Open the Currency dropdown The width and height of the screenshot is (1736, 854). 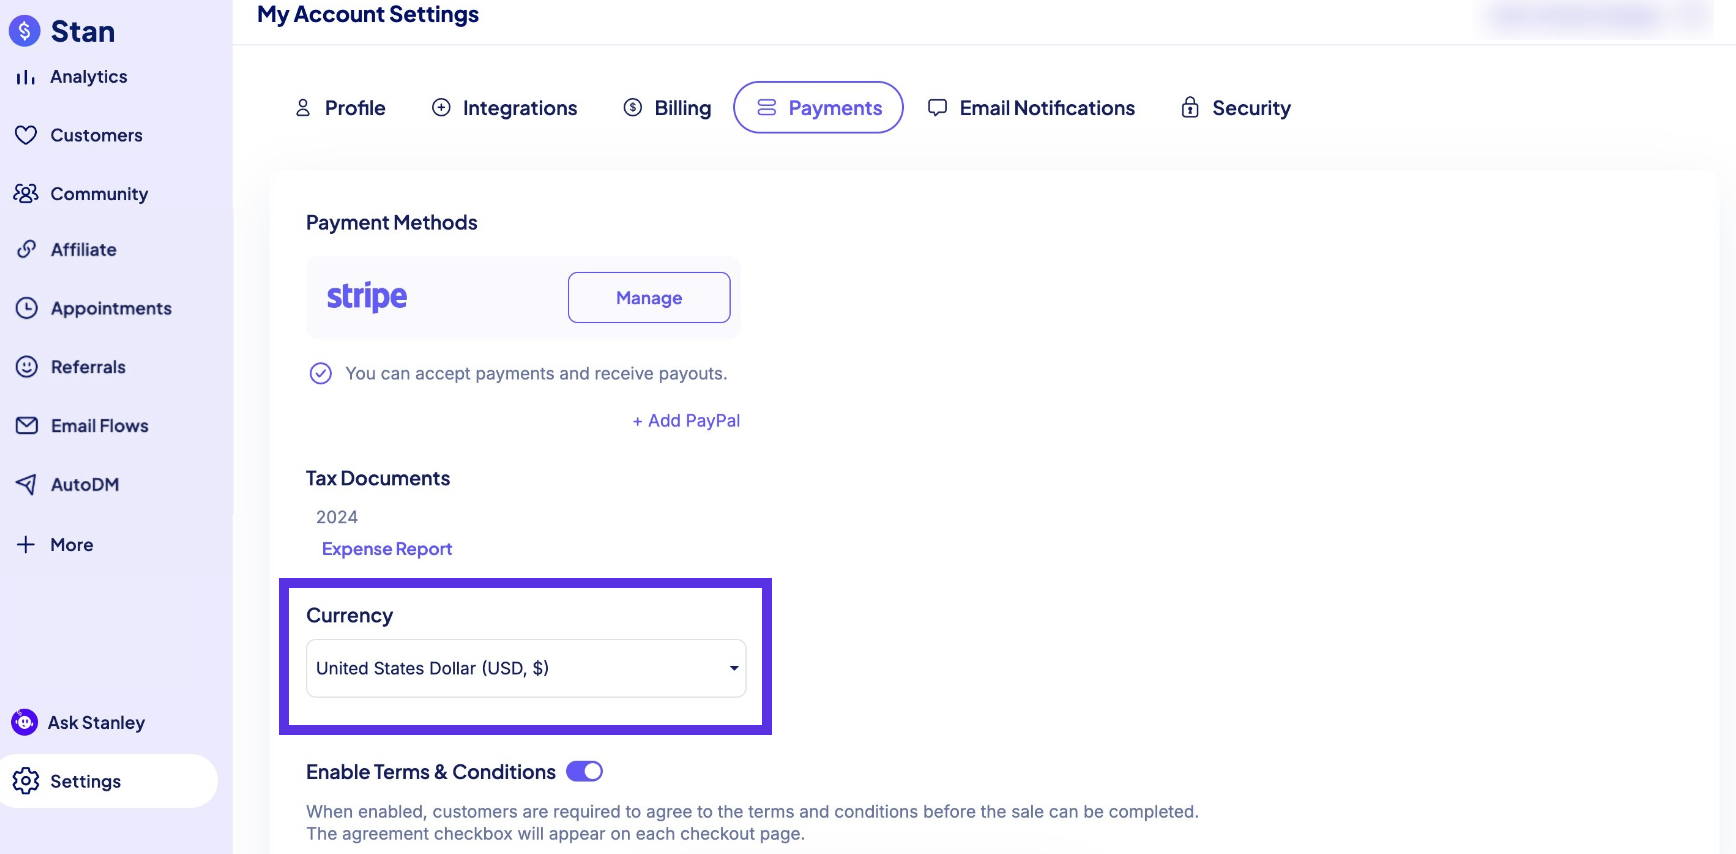(526, 668)
